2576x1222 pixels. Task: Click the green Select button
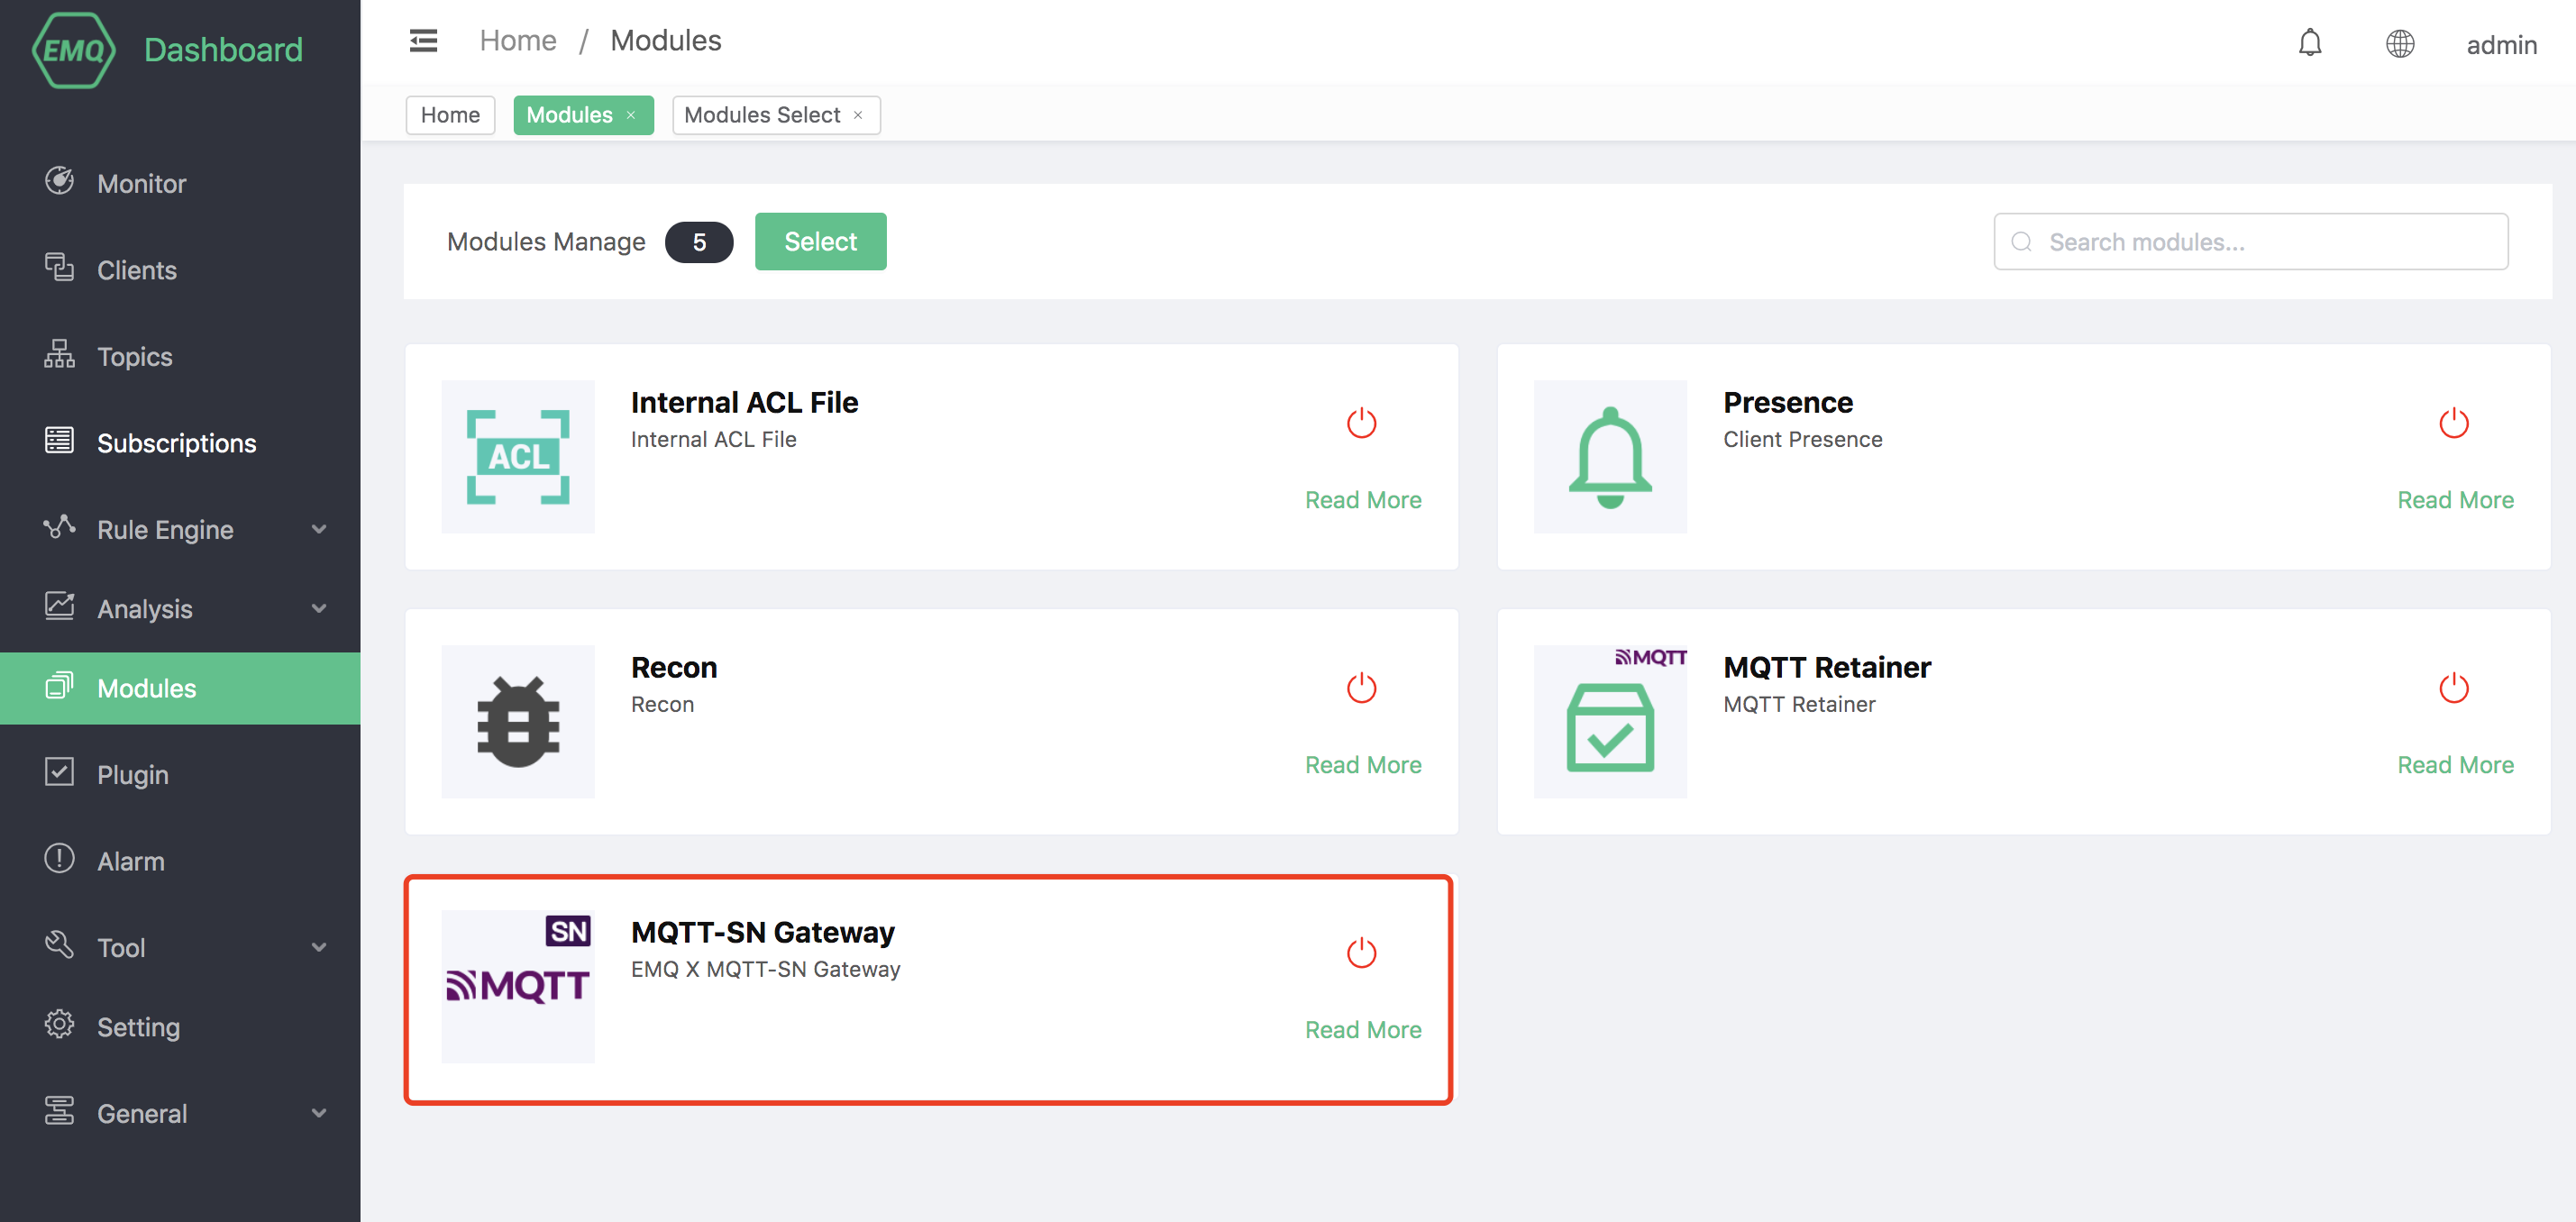point(820,241)
